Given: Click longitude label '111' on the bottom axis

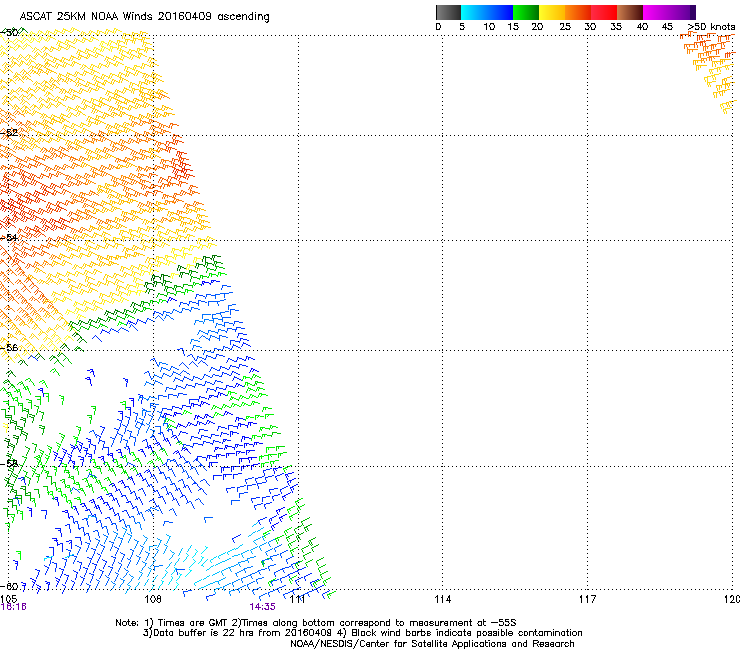Looking at the screenshot, I should [297, 599].
